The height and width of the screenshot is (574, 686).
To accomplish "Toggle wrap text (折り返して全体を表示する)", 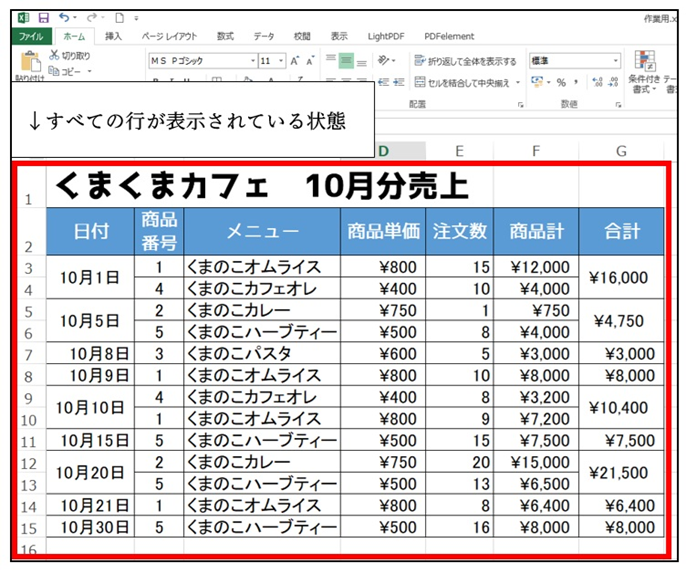I will [x=466, y=61].
